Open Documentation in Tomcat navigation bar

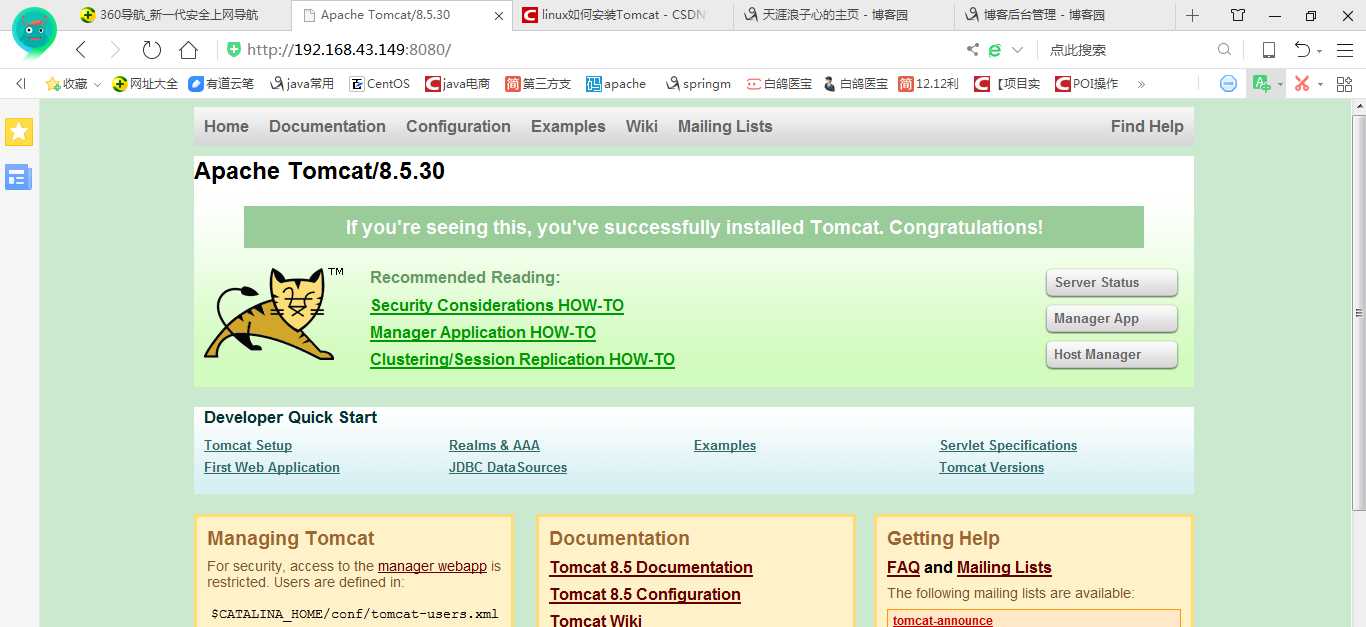(x=327, y=126)
